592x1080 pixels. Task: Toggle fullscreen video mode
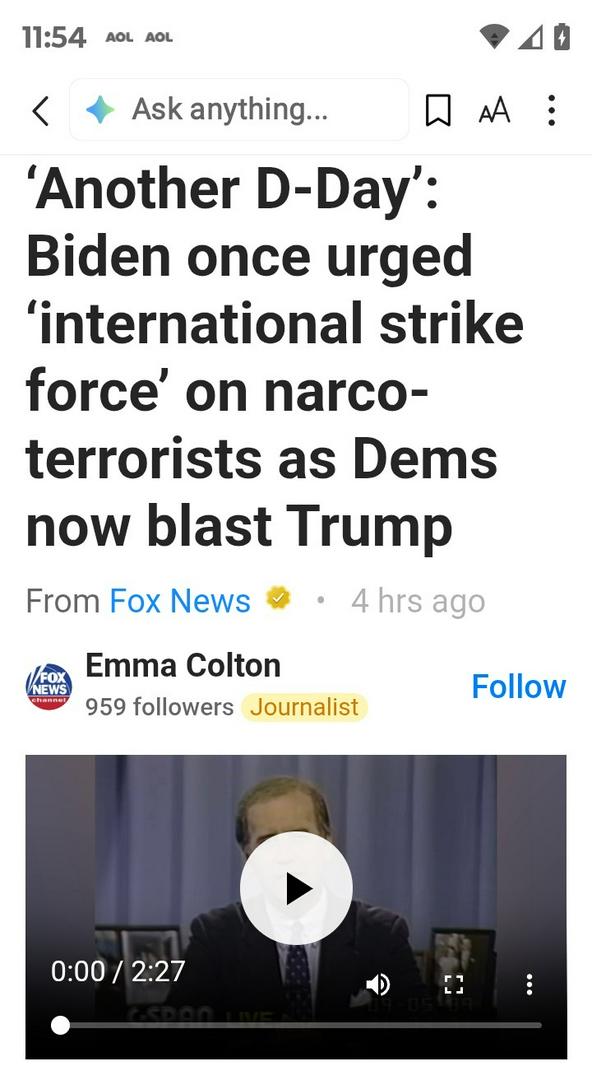(x=453, y=984)
